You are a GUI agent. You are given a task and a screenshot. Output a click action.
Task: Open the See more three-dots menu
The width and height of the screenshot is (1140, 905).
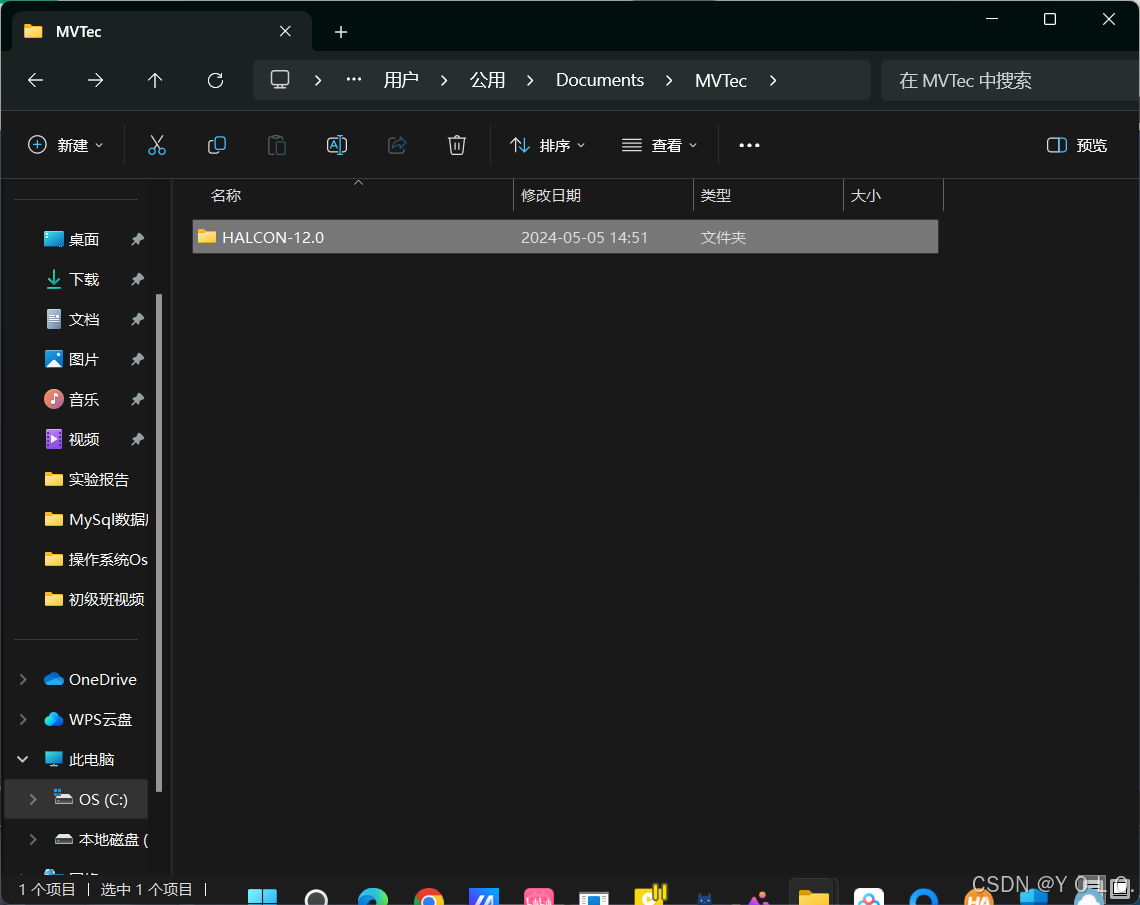tap(749, 145)
